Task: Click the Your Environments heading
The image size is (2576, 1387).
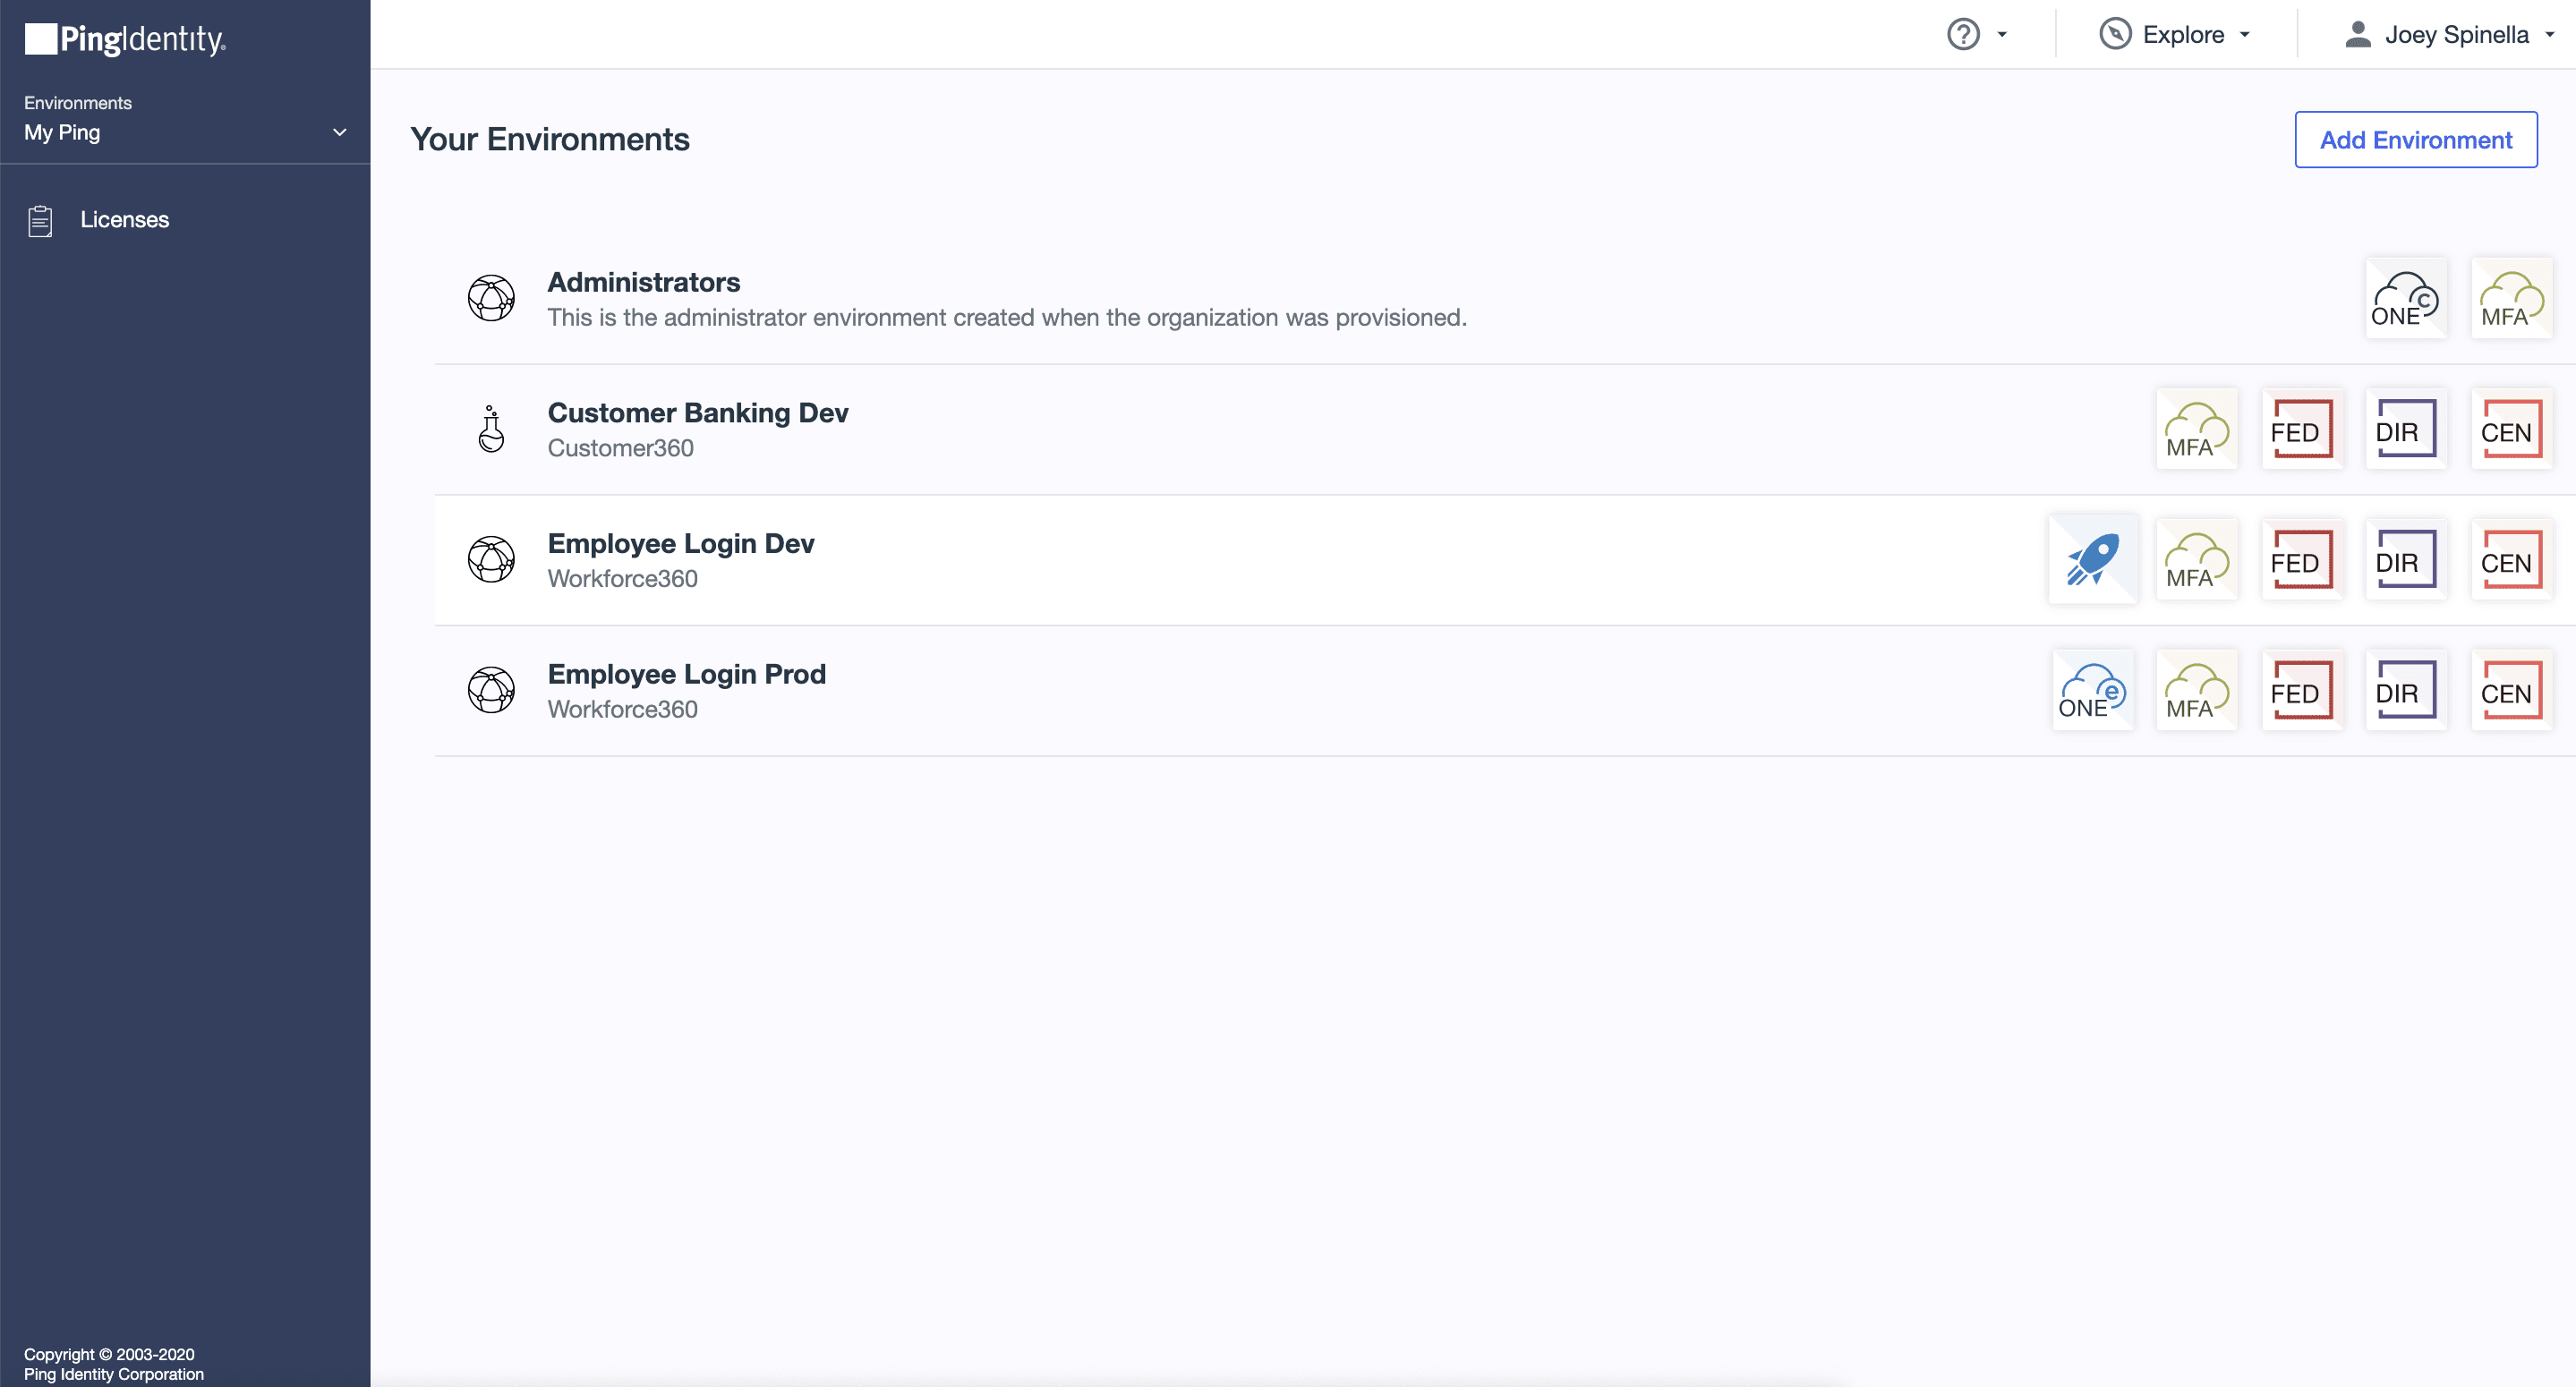Action: coord(549,139)
